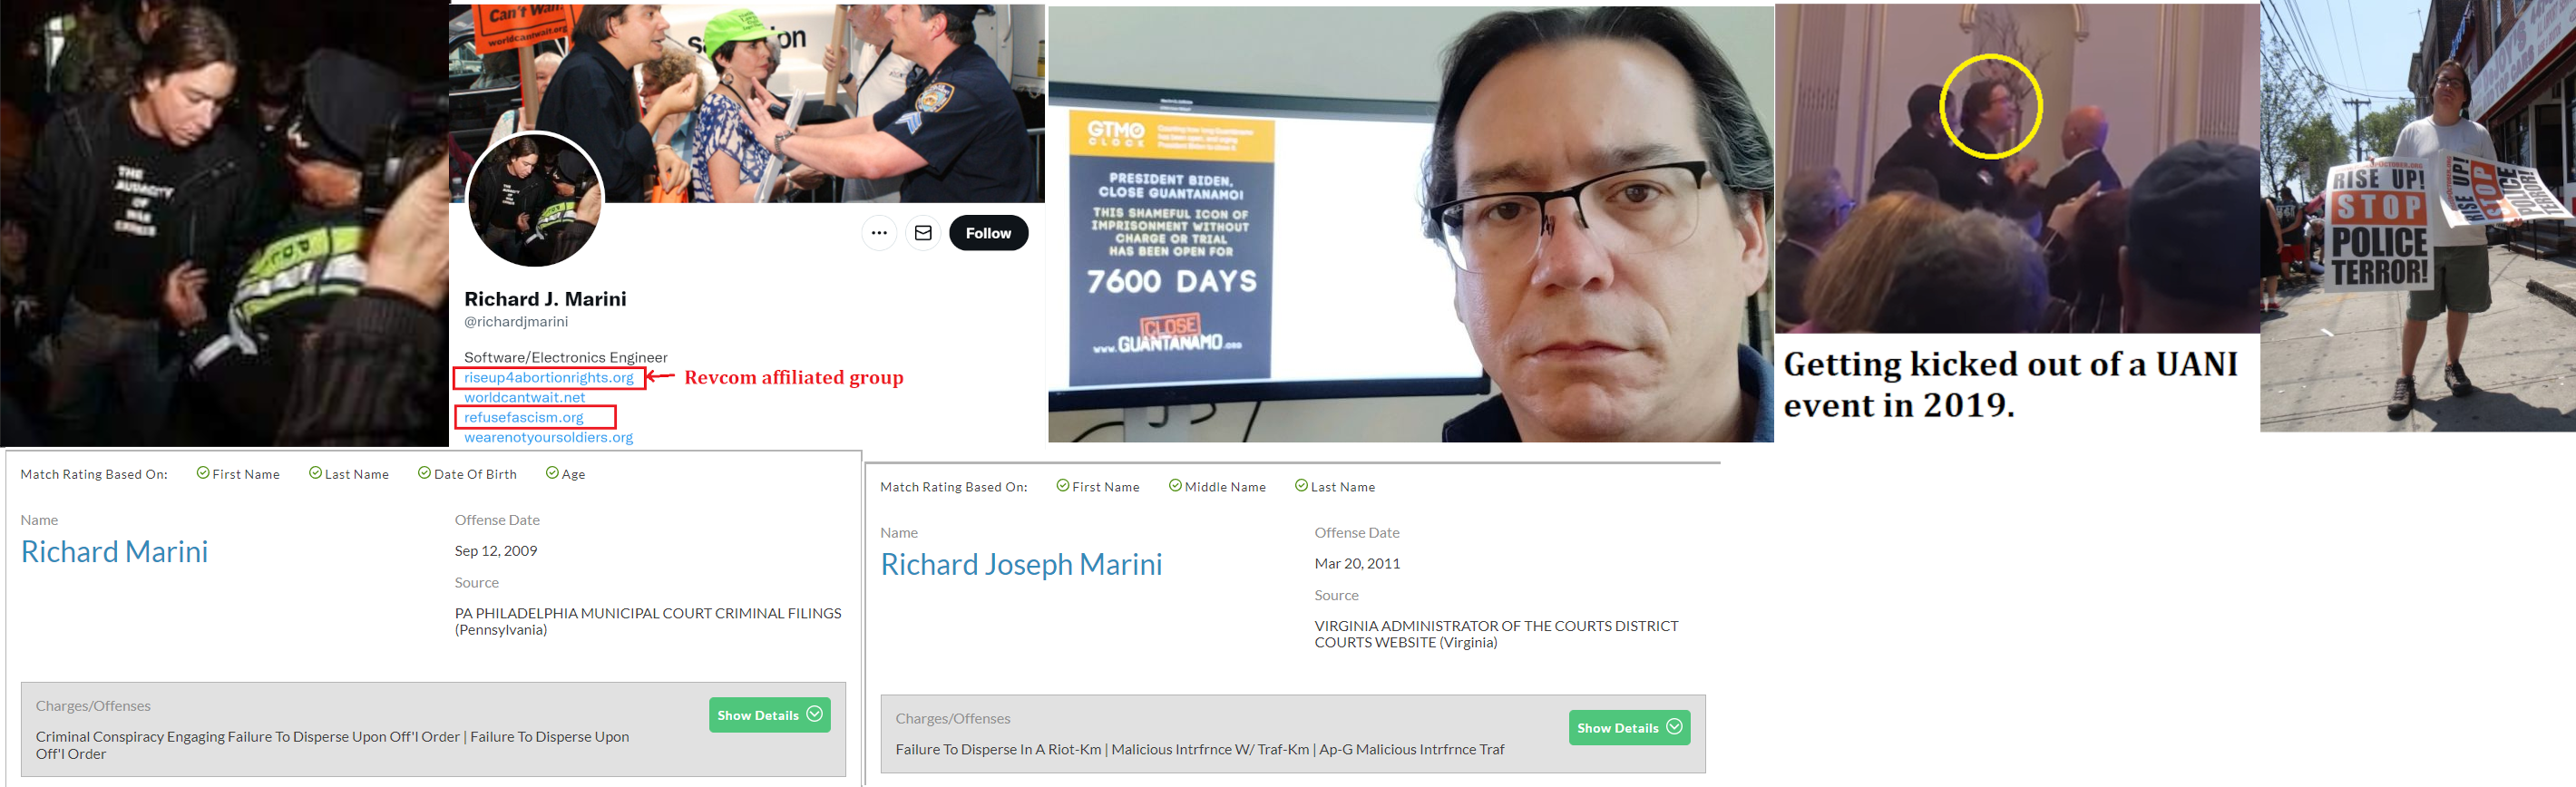Open the riseup4abortionrights.org link
The width and height of the screenshot is (2576, 787).
(548, 377)
